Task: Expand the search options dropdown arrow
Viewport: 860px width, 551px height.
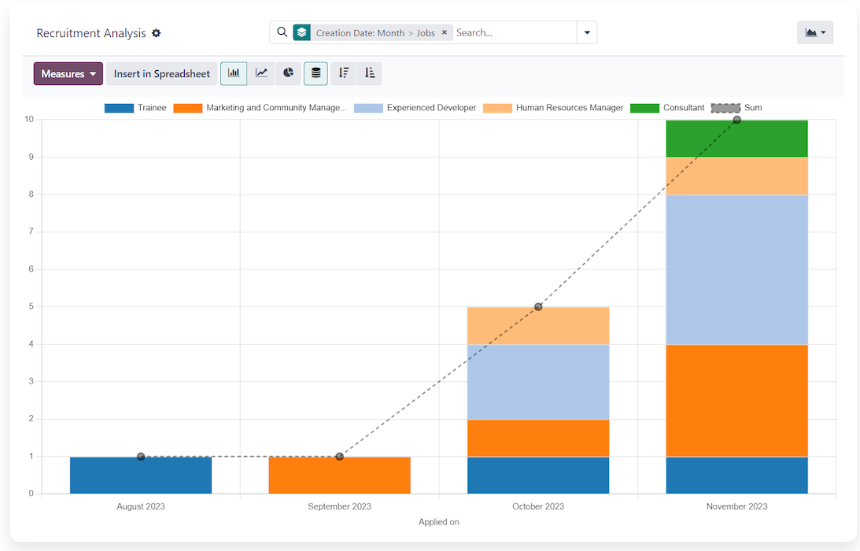Action: click(x=588, y=32)
